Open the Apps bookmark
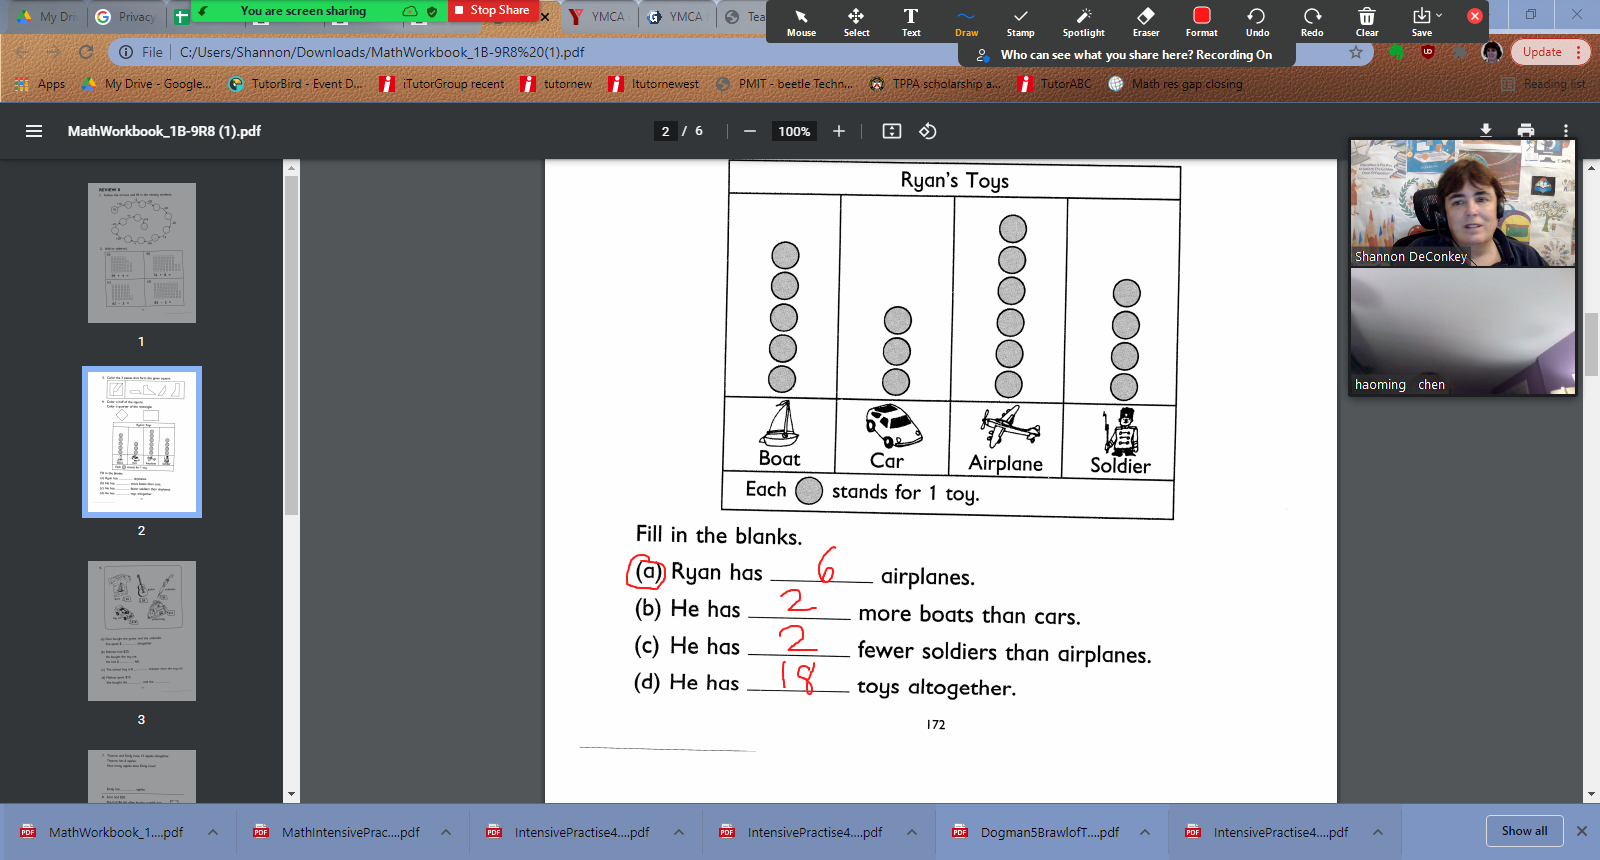 [x=41, y=84]
